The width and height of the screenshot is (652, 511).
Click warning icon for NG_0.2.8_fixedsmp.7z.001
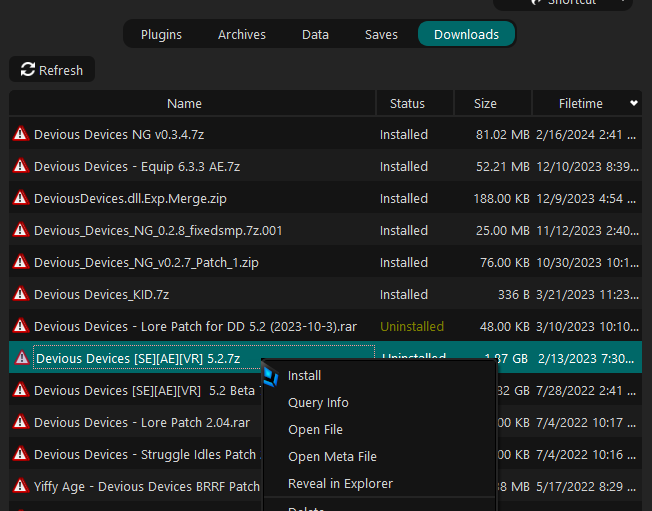click(21, 230)
